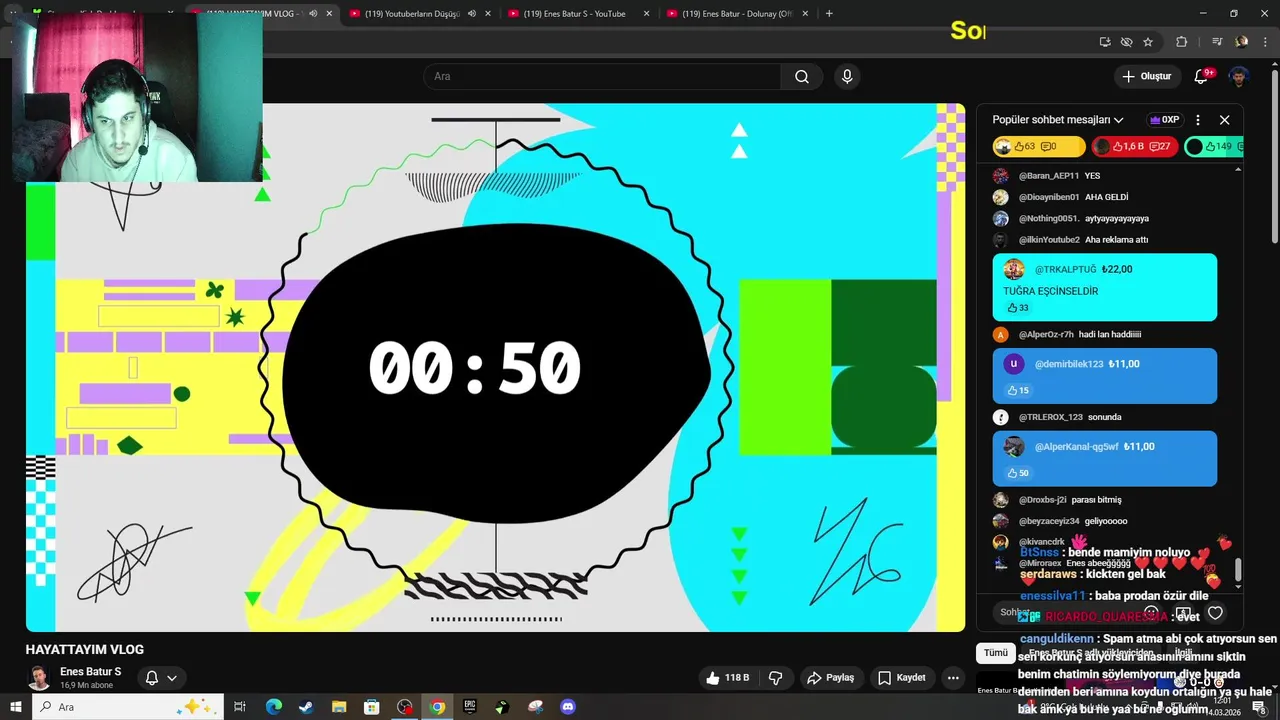Open Task View on taskbar

[x=240, y=707]
